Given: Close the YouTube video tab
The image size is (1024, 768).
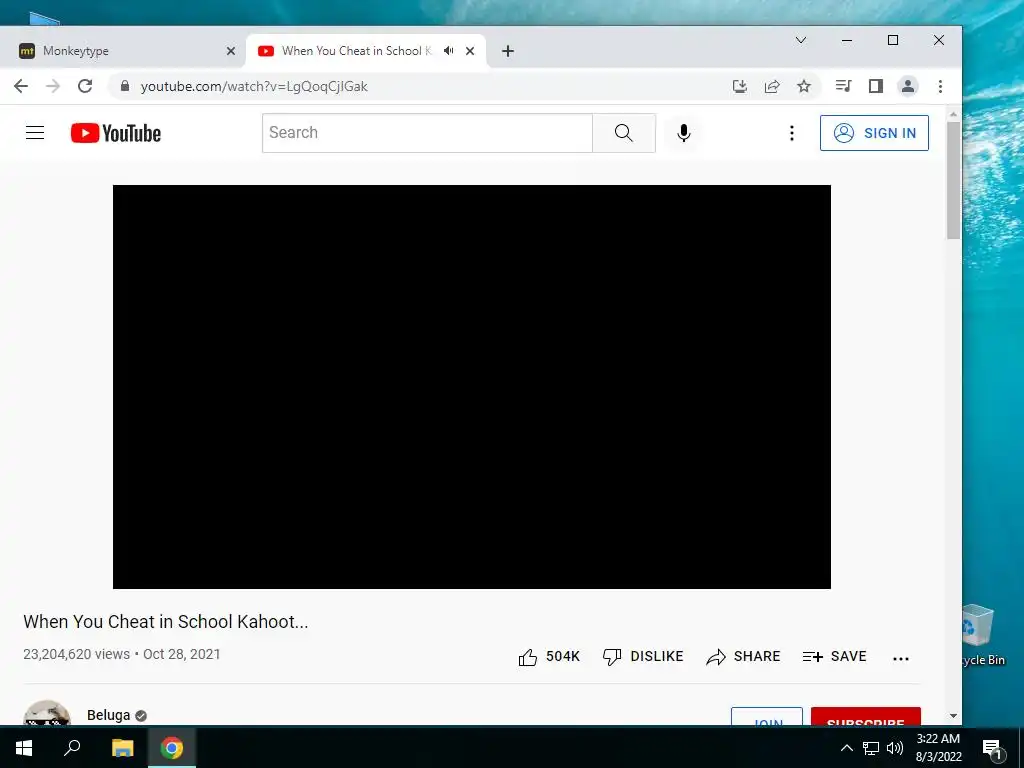Looking at the screenshot, I should tap(470, 51).
